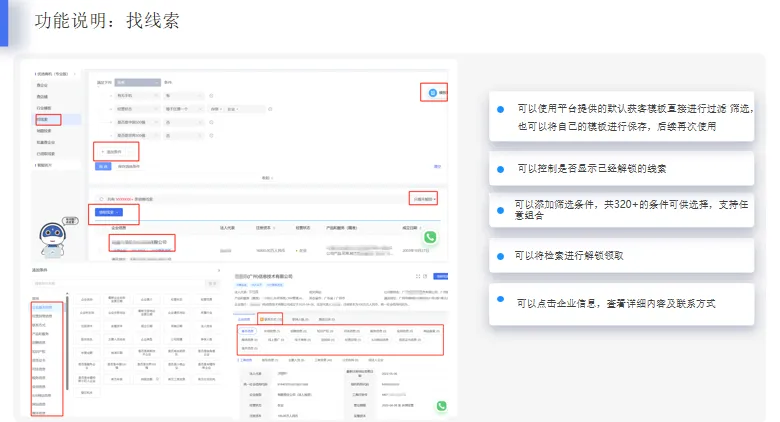Image resolution: width=780 pixels, height=422 pixels.
Task: Open 查店铺 in the left sidebar
Action: point(42,97)
